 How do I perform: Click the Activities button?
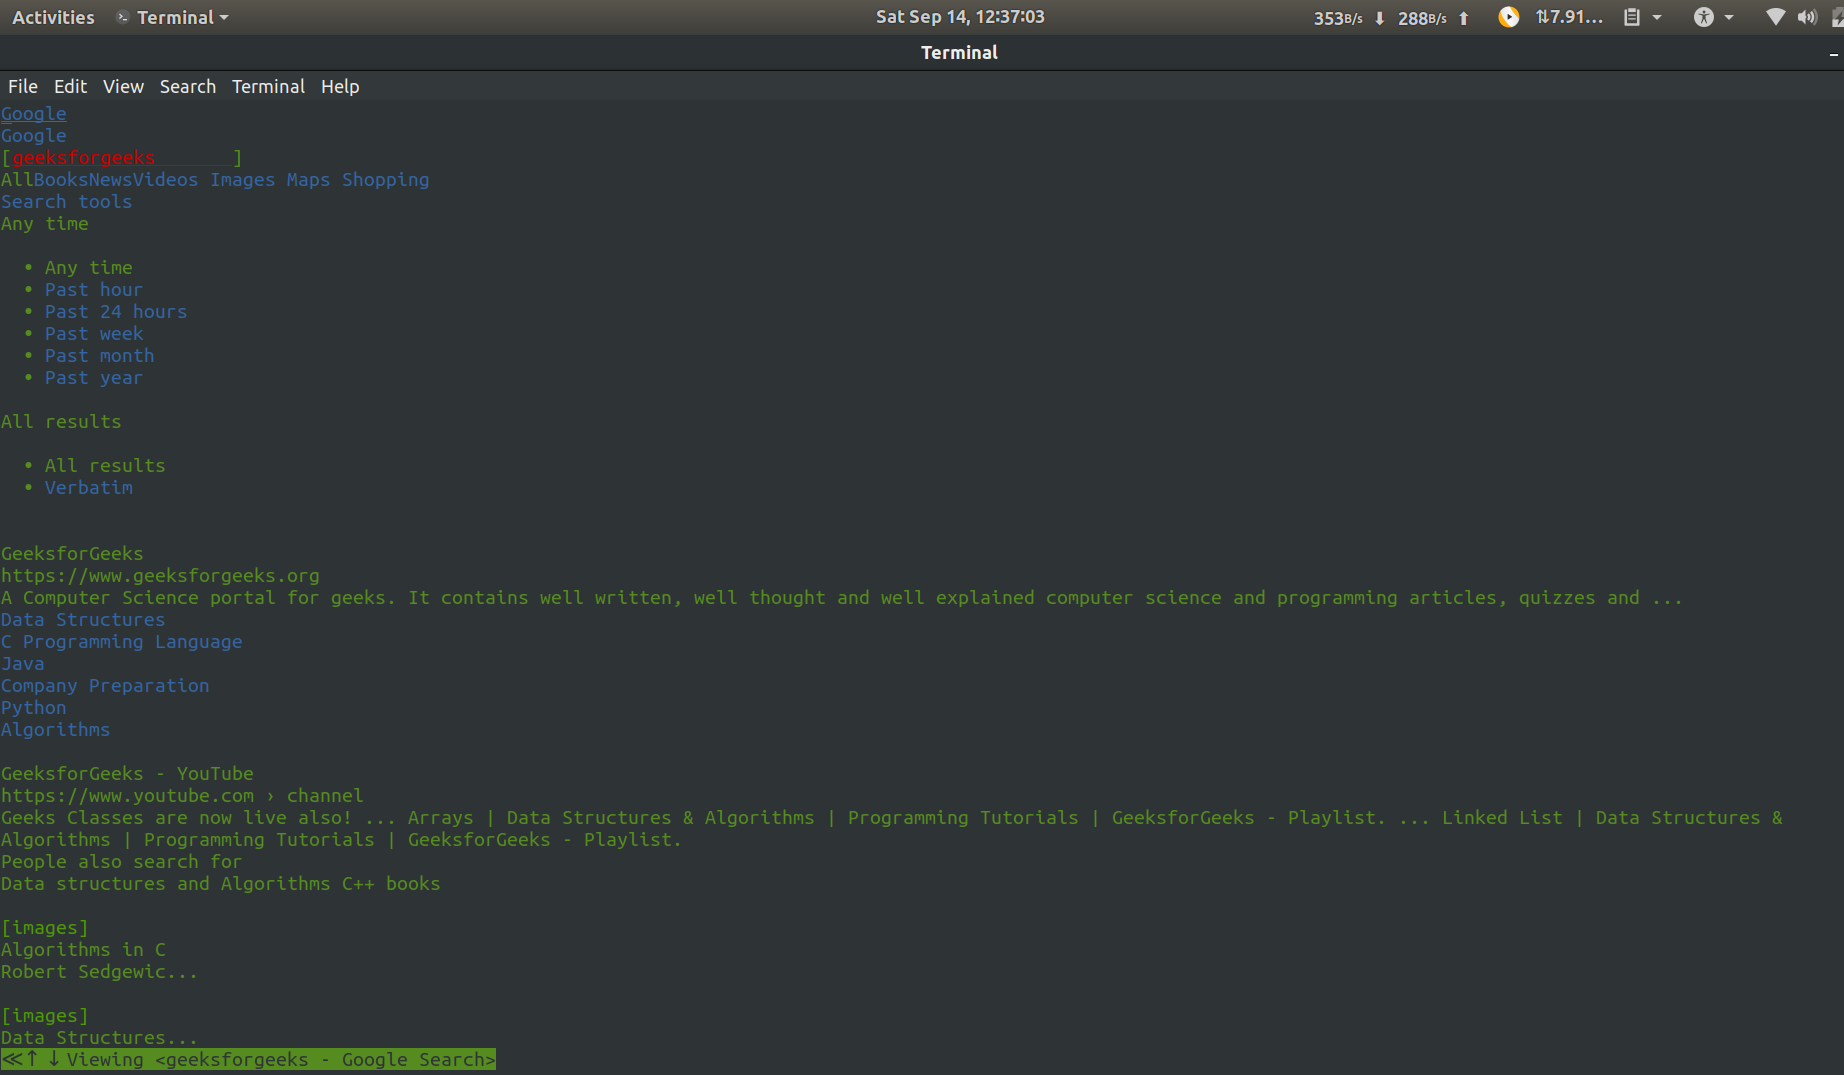coord(53,17)
